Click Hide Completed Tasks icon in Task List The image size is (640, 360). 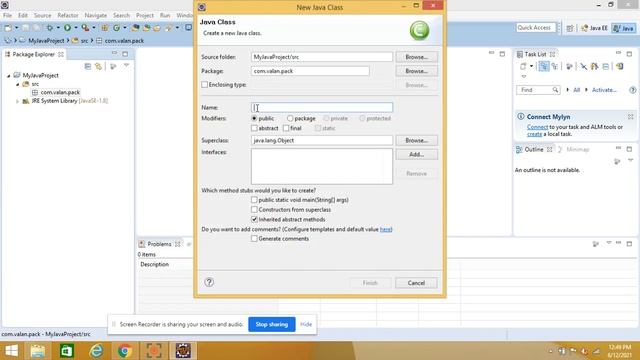click(584, 66)
